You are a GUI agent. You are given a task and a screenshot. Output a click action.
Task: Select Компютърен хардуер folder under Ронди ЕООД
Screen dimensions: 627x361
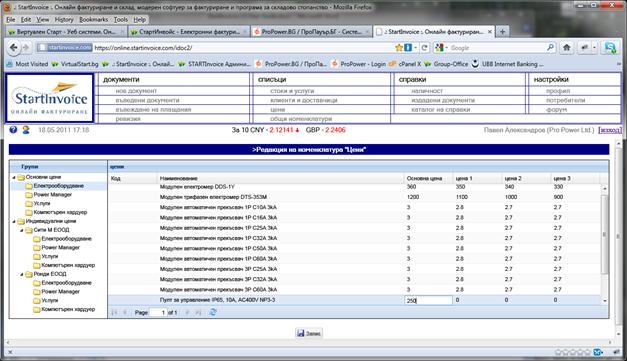pos(68,309)
